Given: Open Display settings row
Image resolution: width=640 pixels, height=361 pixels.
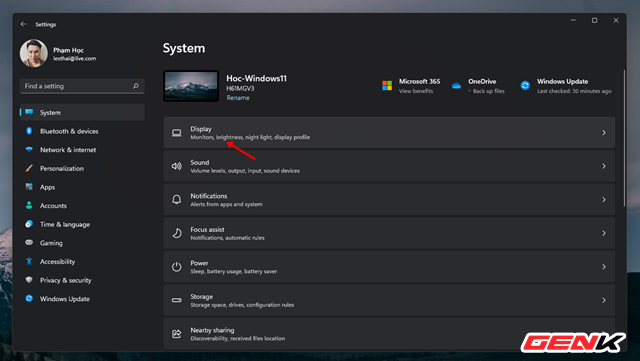Looking at the screenshot, I should (389, 132).
